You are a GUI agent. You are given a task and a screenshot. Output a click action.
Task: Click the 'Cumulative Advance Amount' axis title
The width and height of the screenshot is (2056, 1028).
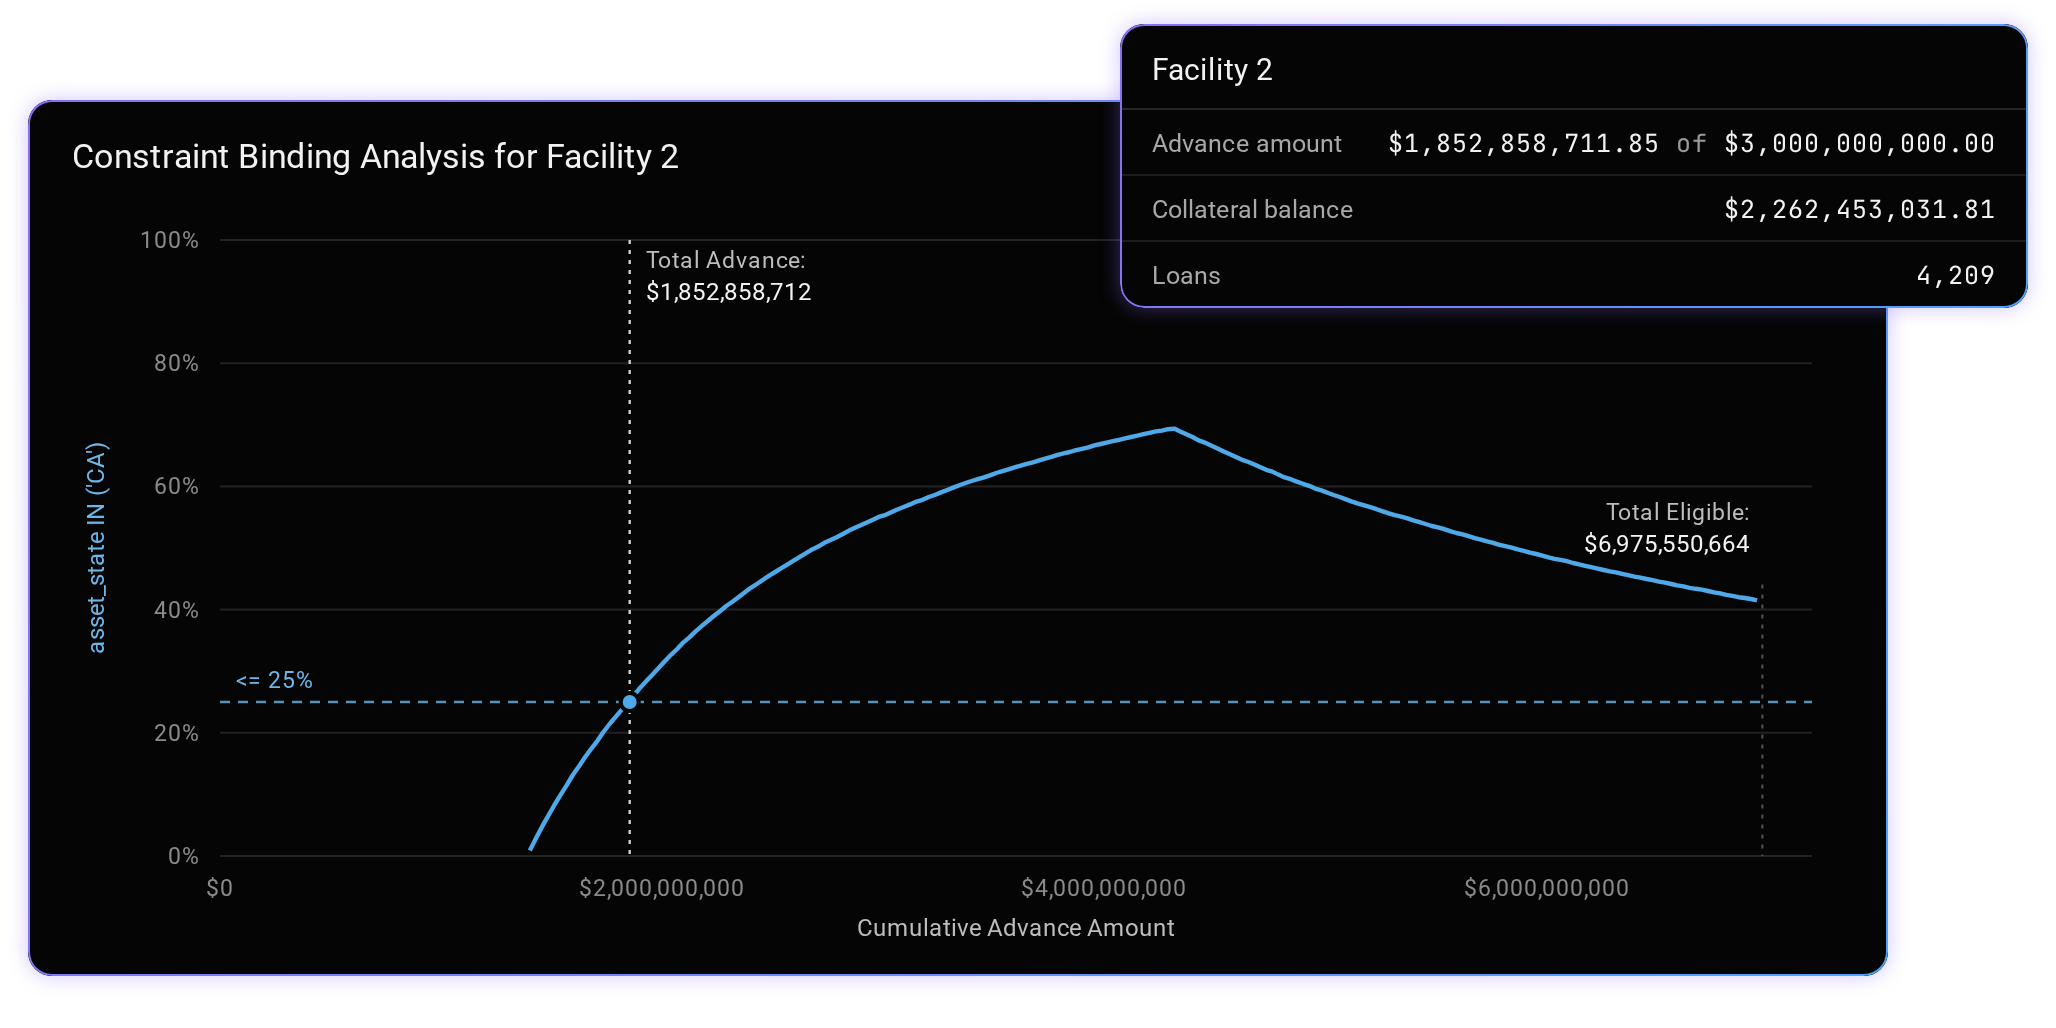click(x=1016, y=928)
